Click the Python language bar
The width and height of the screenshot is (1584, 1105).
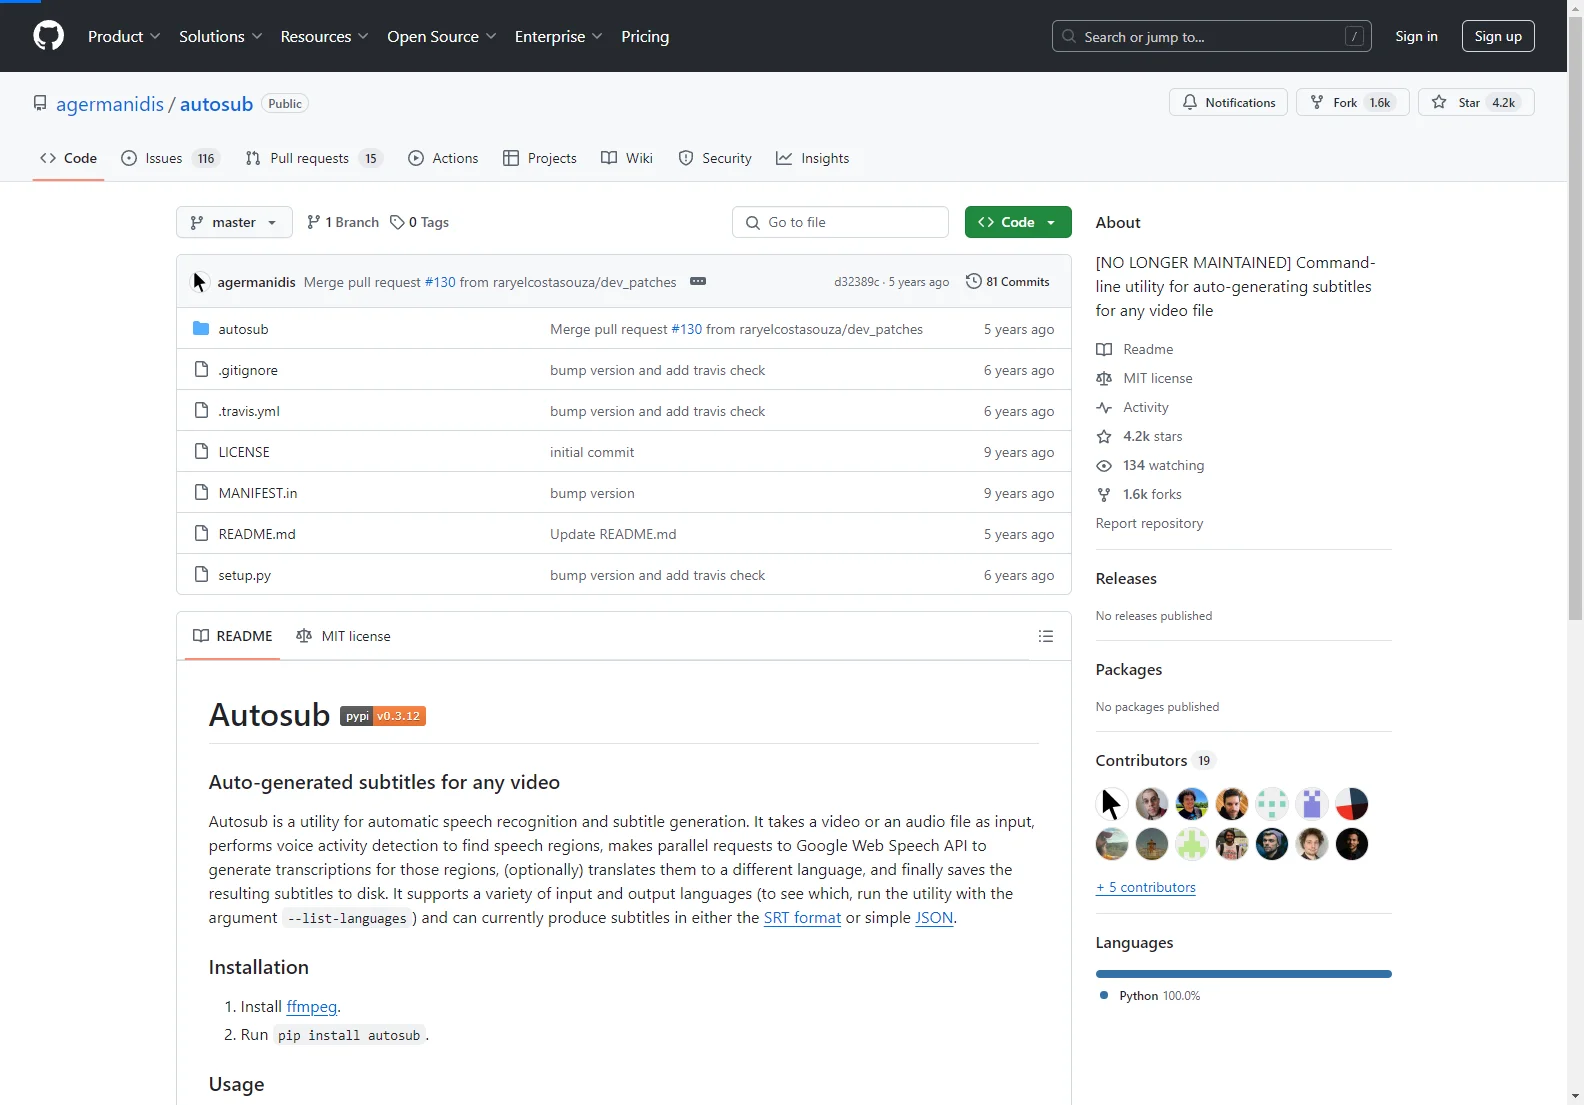[1244, 974]
